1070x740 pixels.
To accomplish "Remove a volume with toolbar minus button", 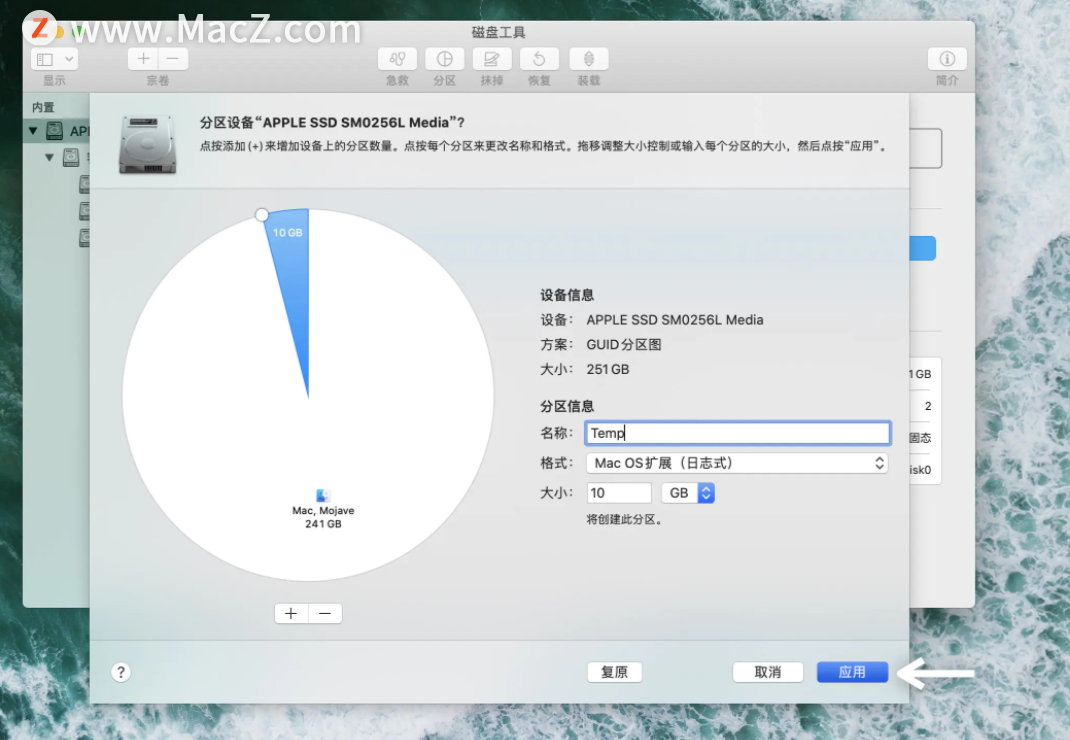I will 173,59.
